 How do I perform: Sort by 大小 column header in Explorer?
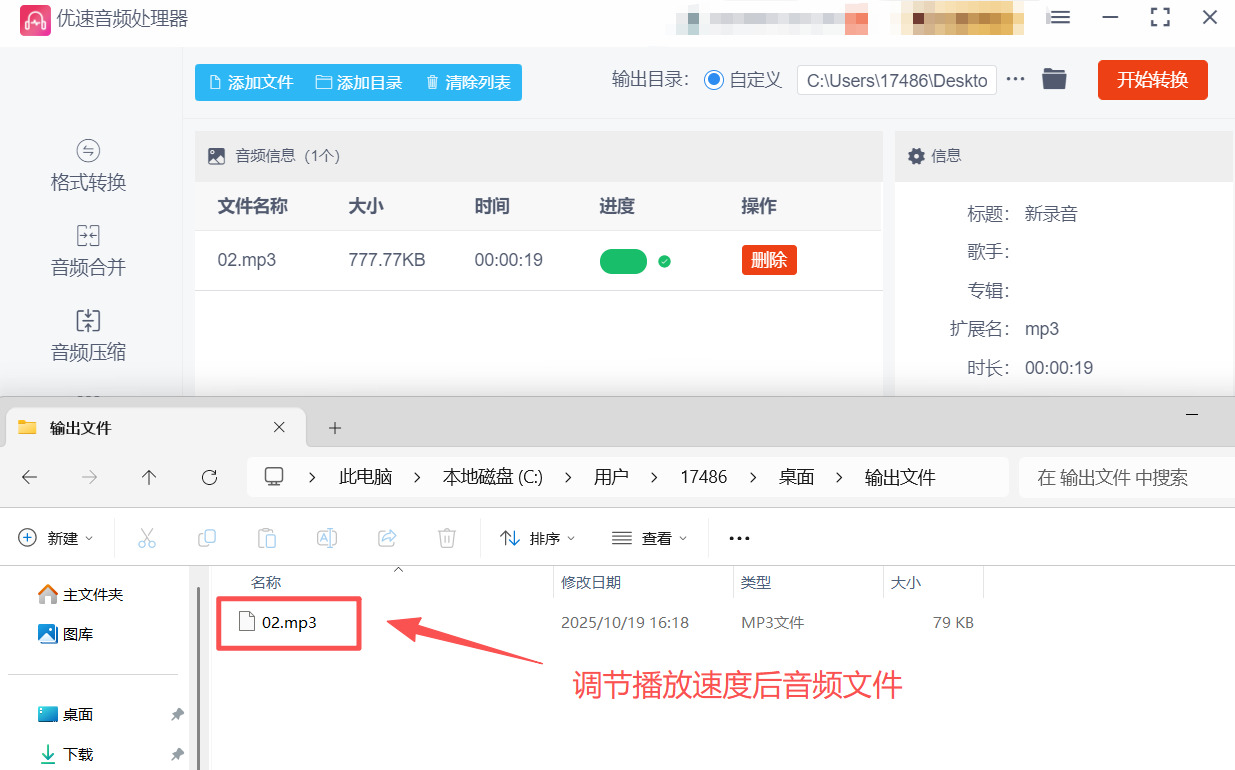pyautogui.click(x=906, y=582)
